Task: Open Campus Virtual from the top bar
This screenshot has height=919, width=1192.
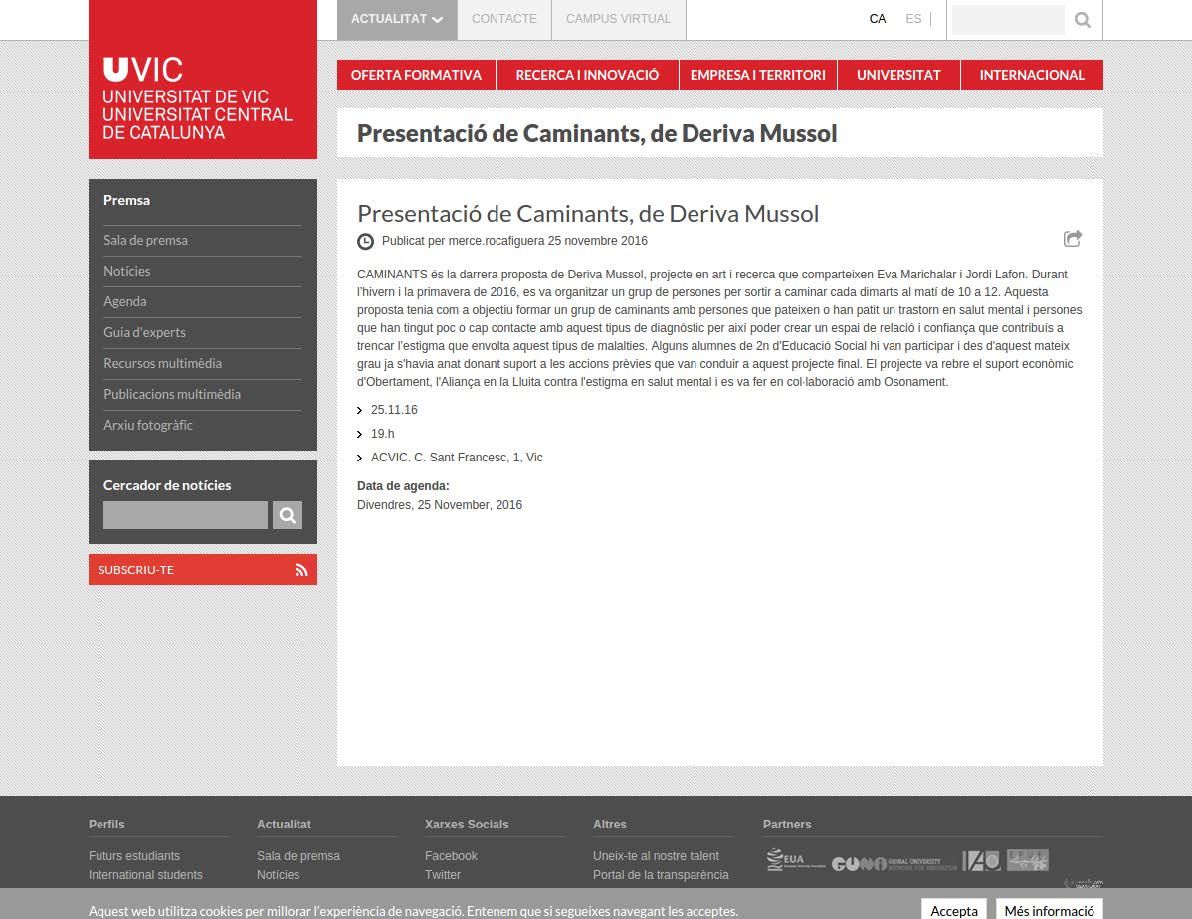Action: (x=618, y=19)
